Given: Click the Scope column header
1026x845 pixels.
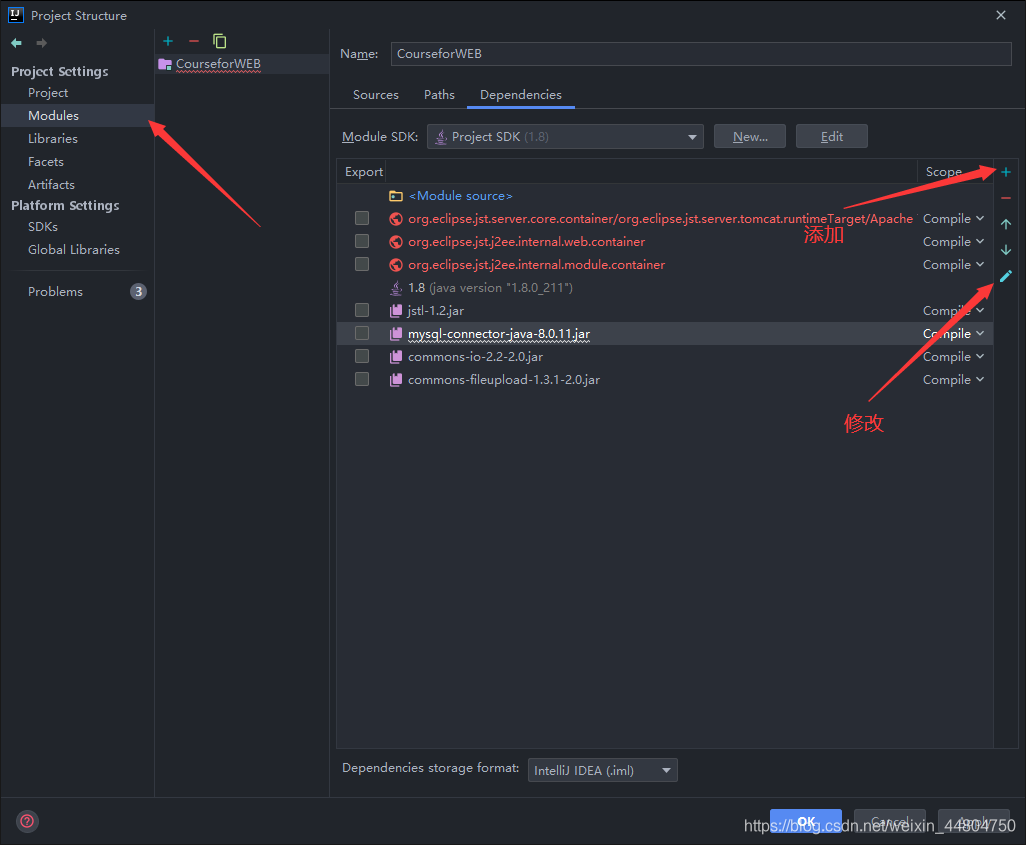Looking at the screenshot, I should click(x=943, y=171).
